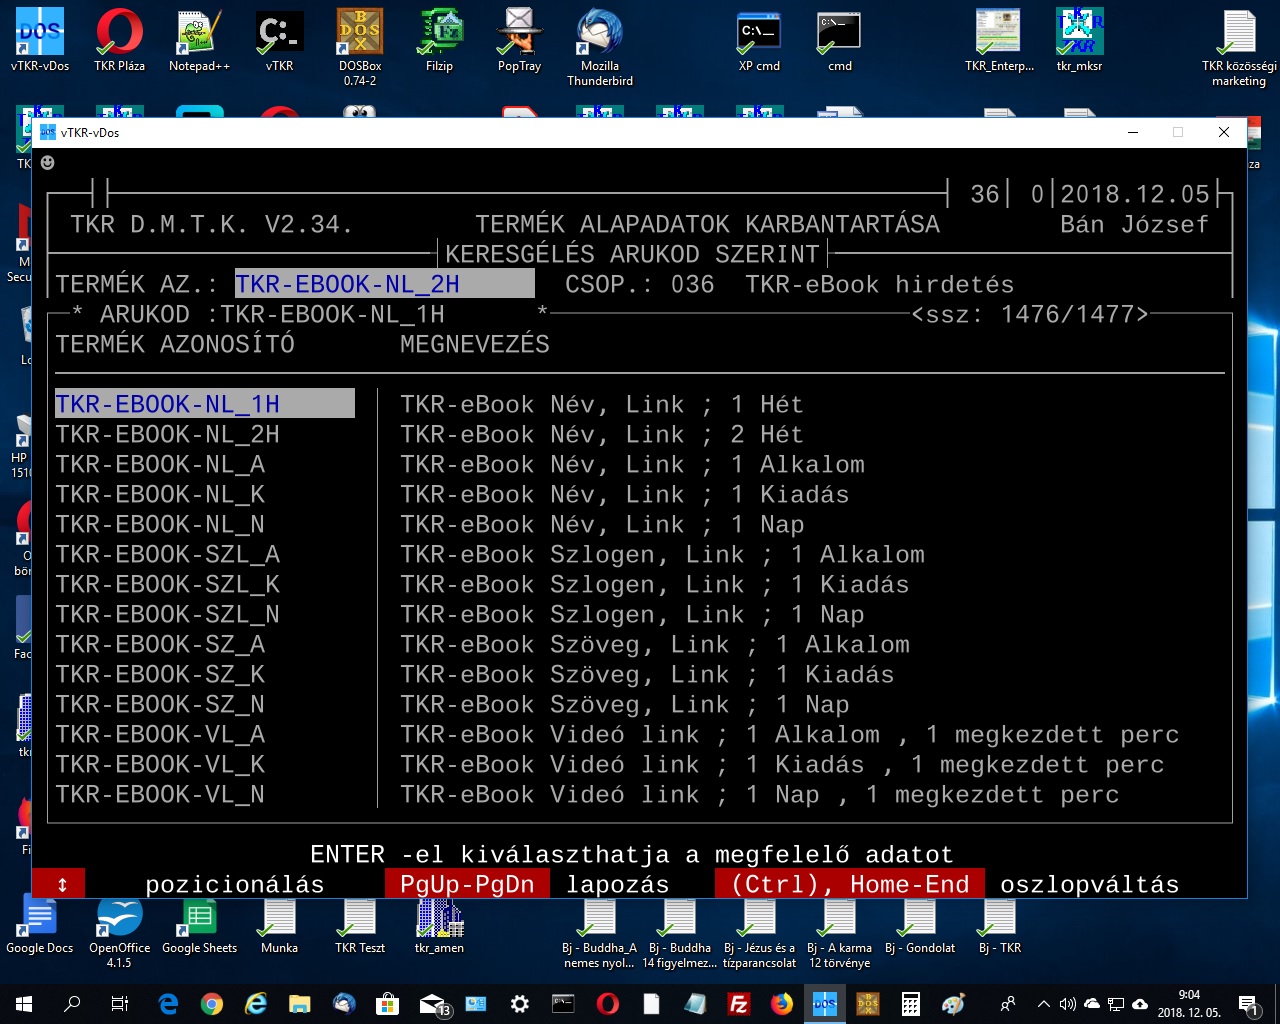Image resolution: width=1280 pixels, height=1024 pixels.
Task: Open the XP cmd desktop shortcut
Action: click(759, 40)
